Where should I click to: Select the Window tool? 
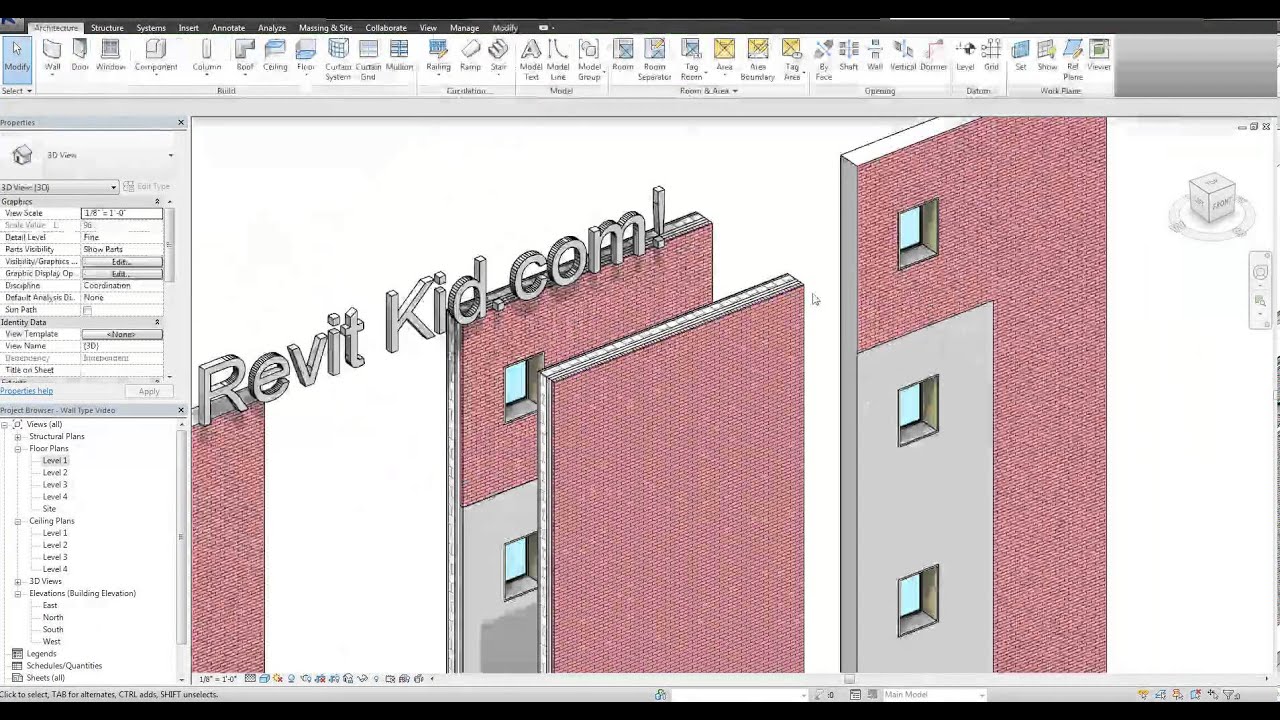click(x=111, y=55)
